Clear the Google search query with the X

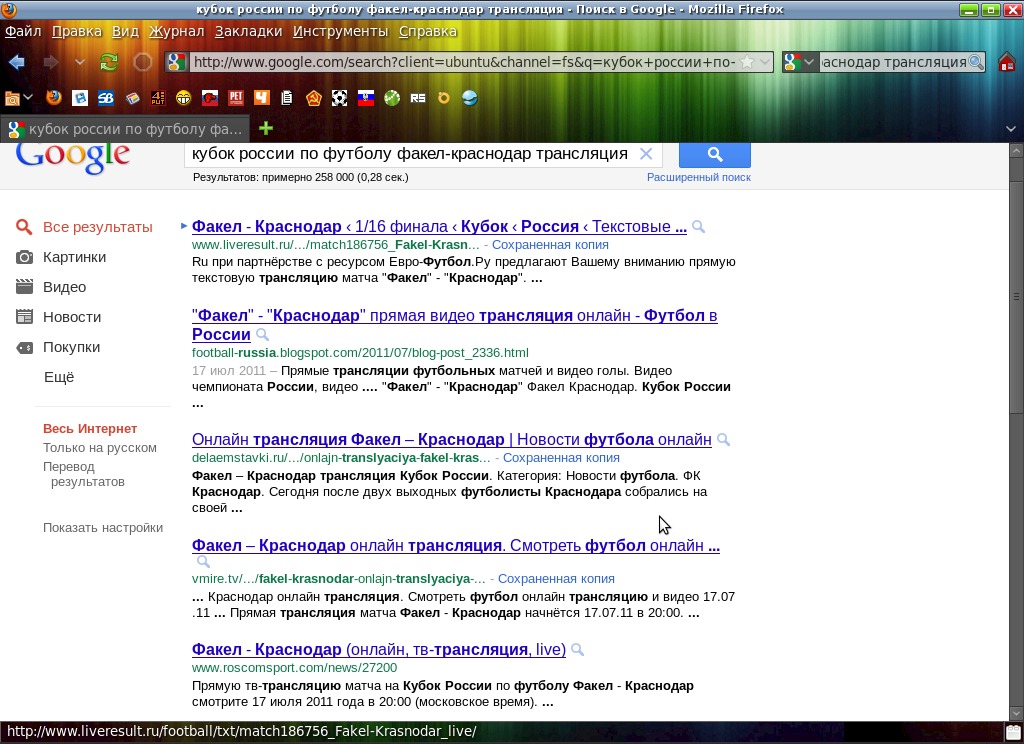[x=646, y=154]
